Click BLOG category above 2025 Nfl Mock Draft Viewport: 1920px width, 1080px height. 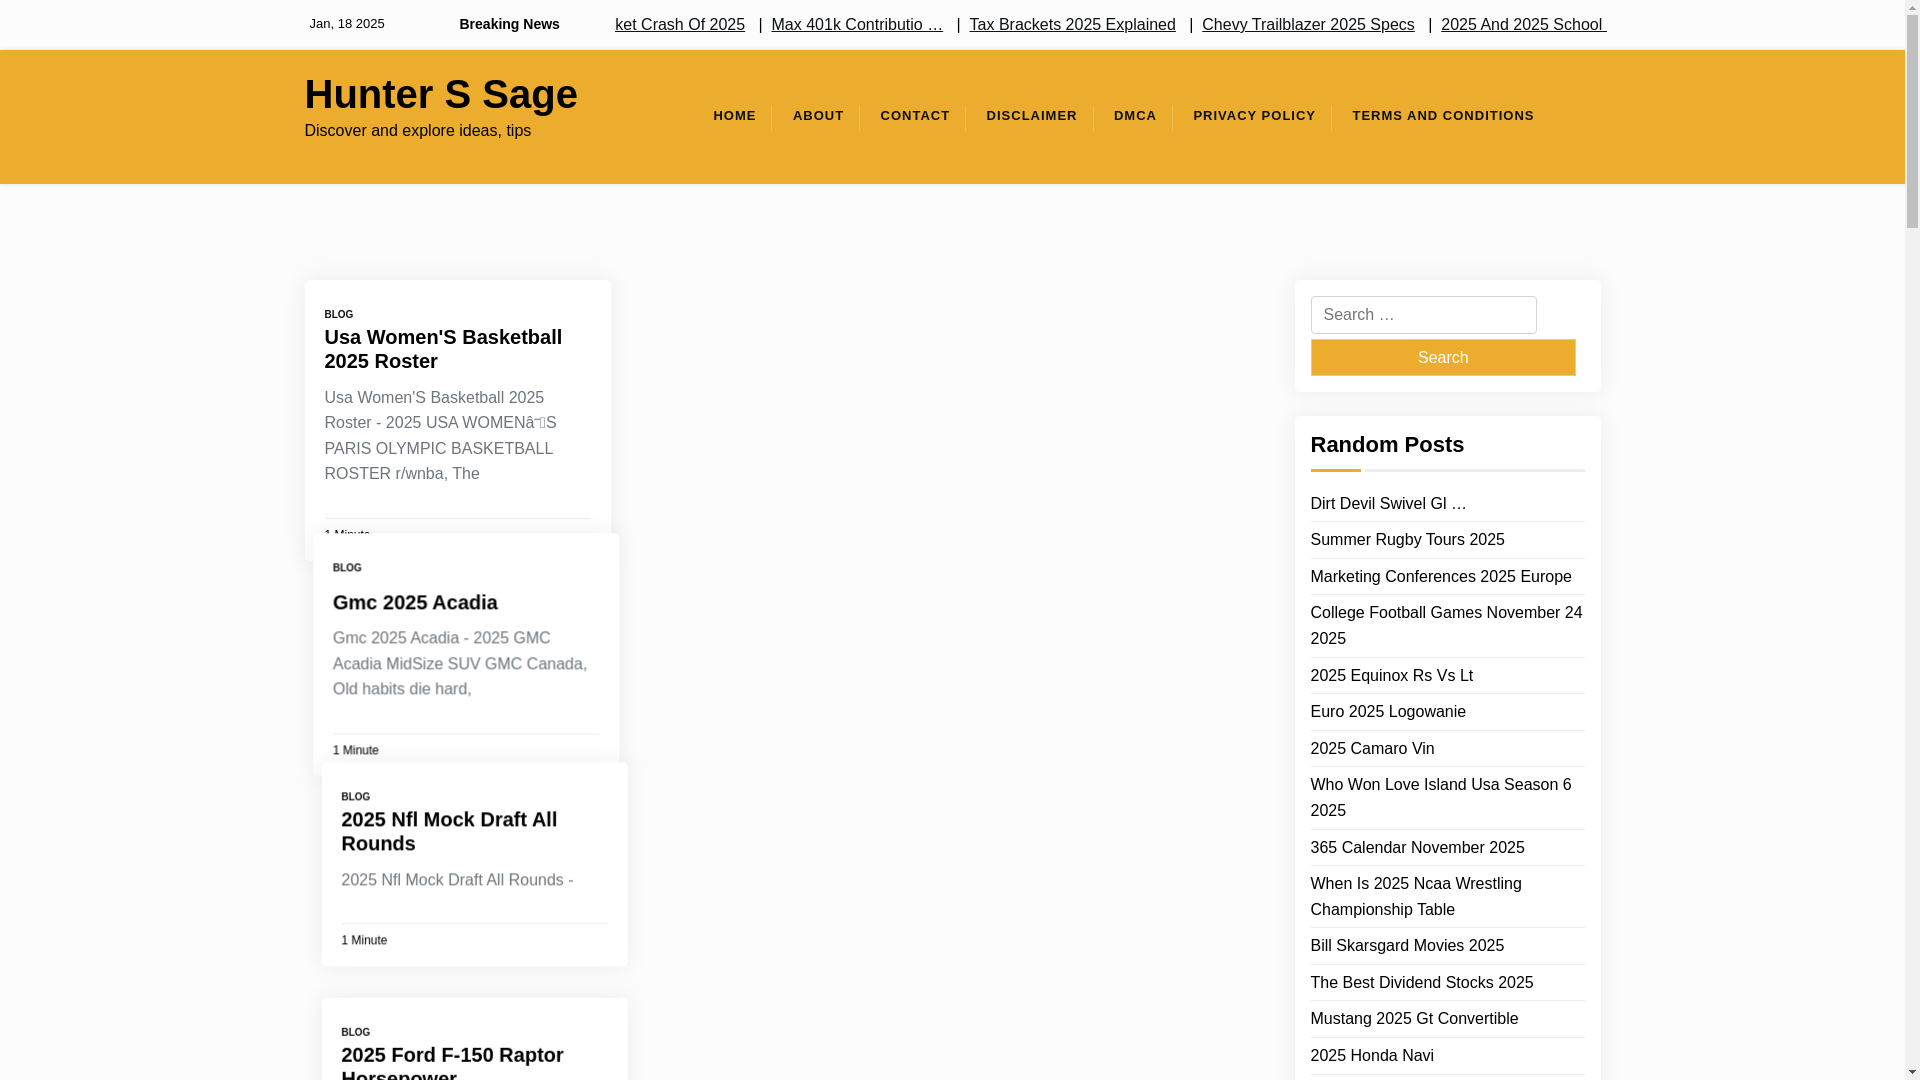pos(355,797)
